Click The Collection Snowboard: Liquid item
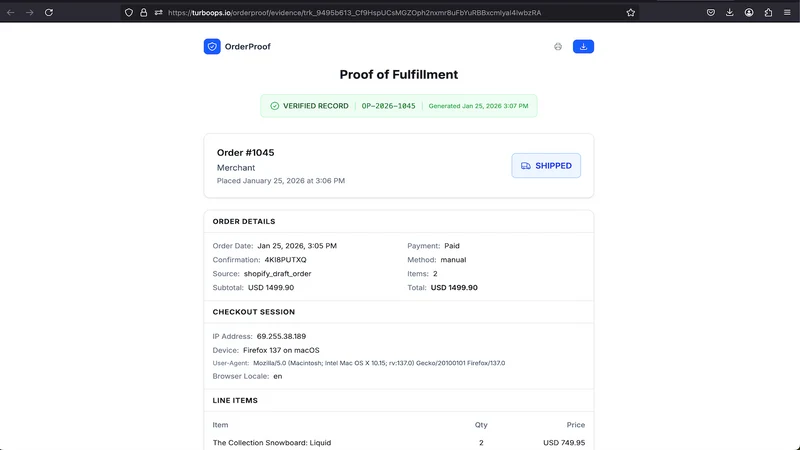 point(272,442)
